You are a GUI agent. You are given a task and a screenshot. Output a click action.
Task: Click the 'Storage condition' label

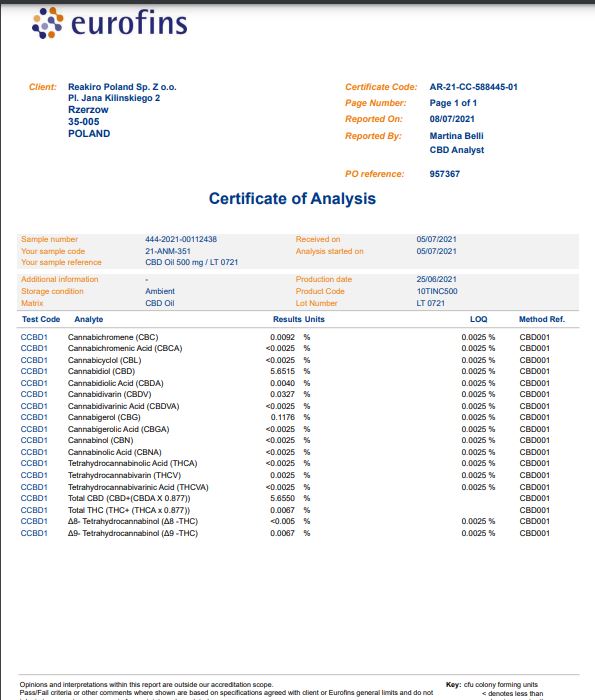[x=52, y=292]
